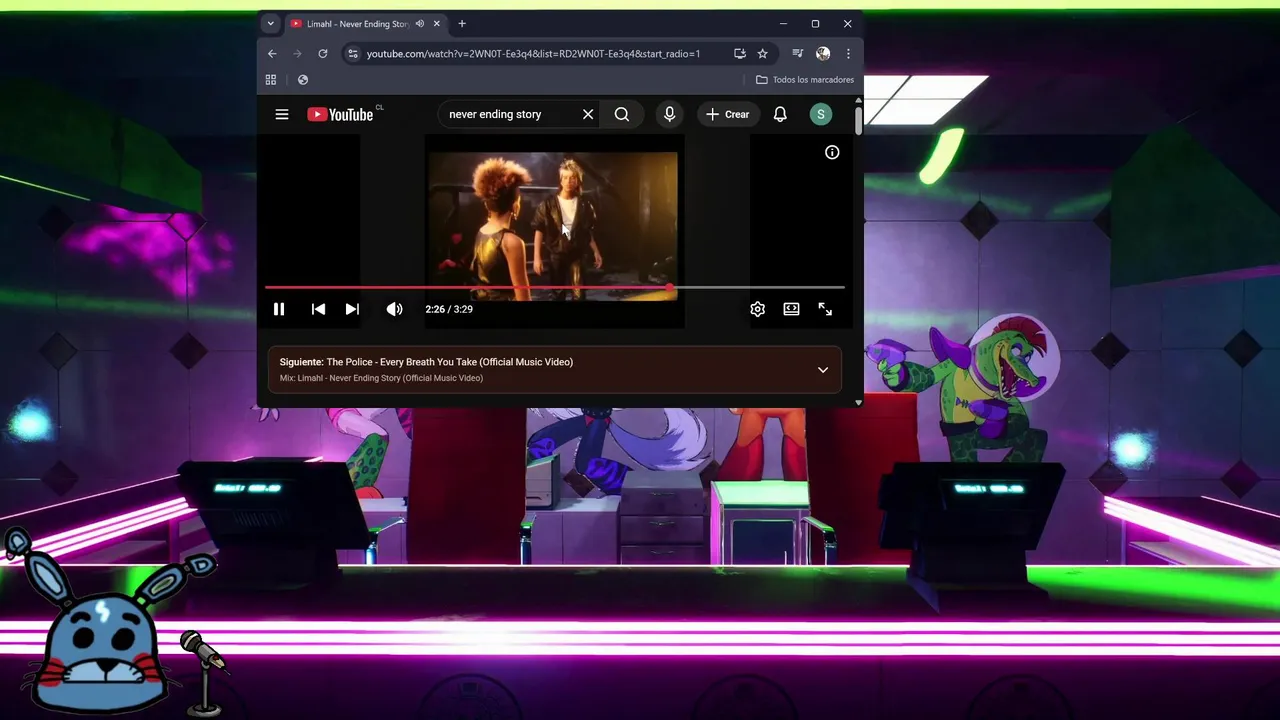
Task: Skip to the next video
Action: click(352, 309)
